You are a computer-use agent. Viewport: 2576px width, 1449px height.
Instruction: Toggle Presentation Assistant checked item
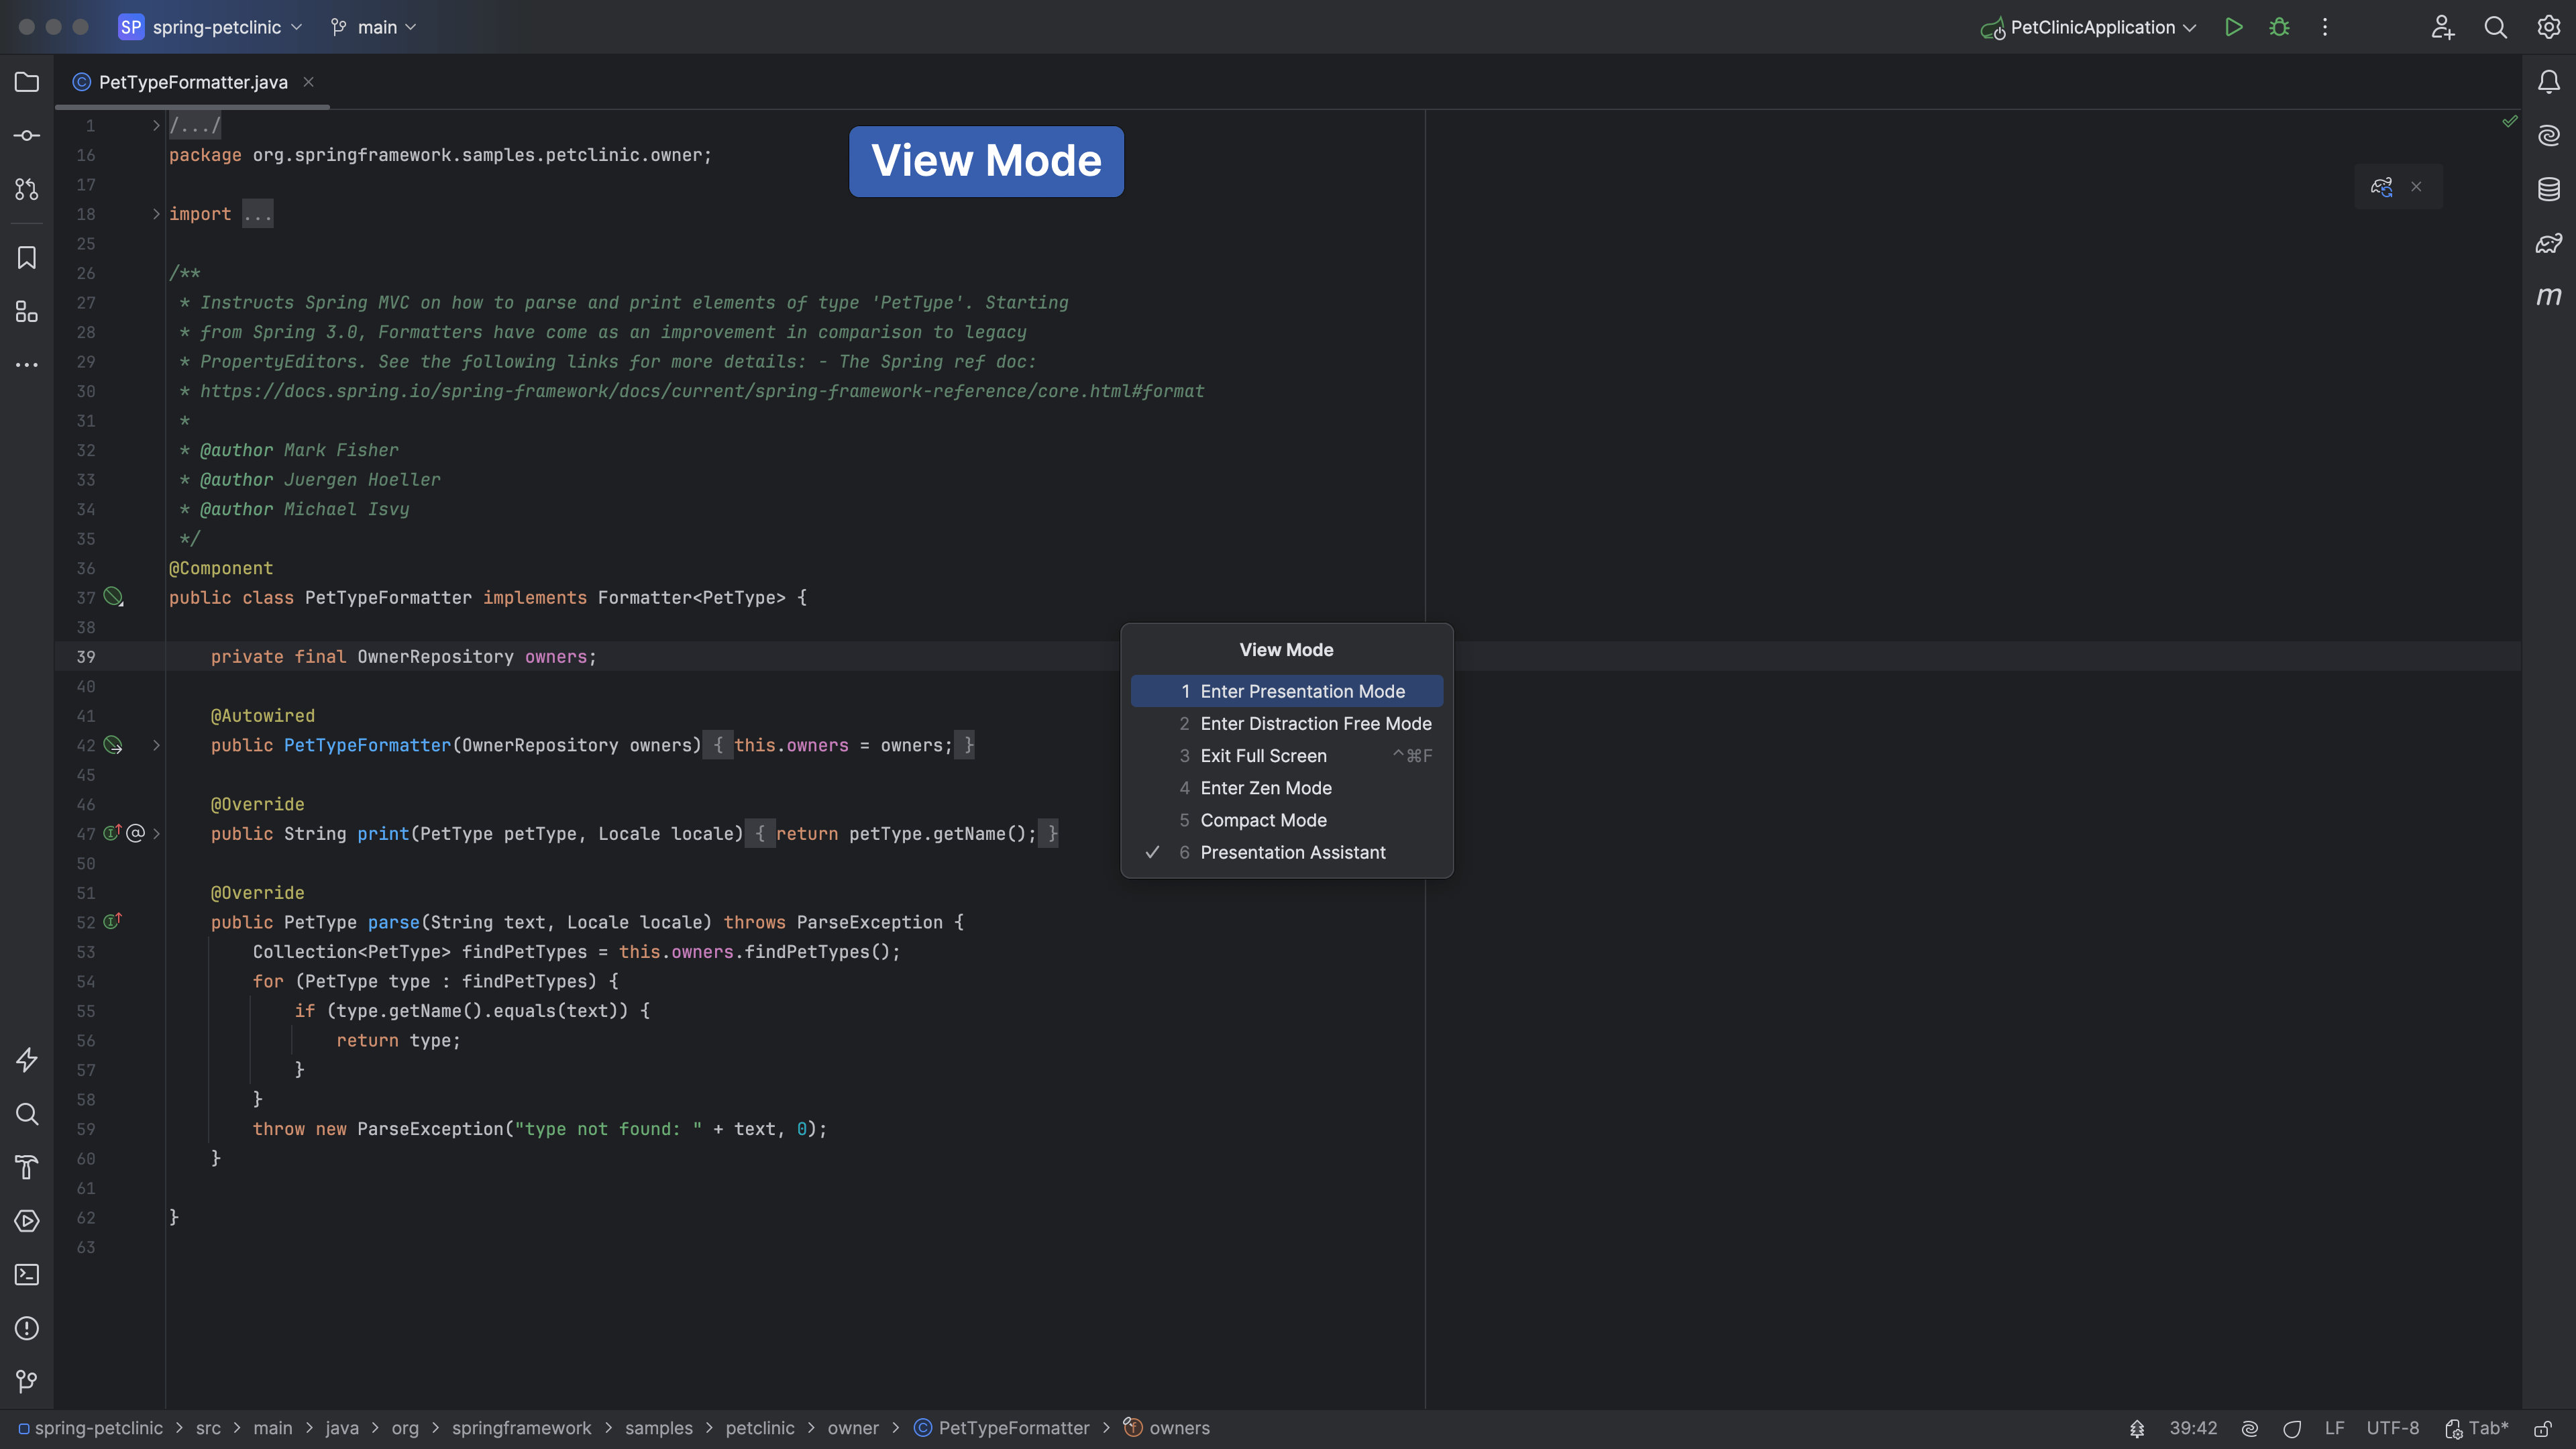[1292, 852]
